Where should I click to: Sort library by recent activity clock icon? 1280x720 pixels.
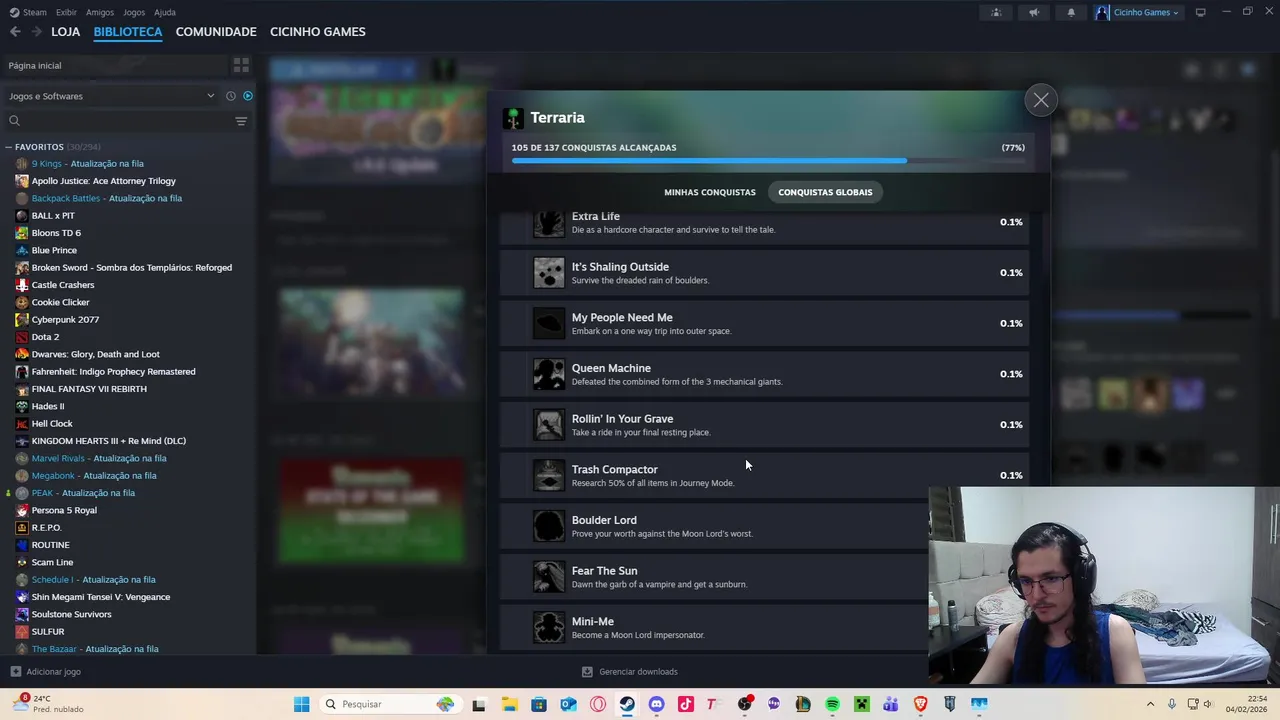click(x=230, y=96)
